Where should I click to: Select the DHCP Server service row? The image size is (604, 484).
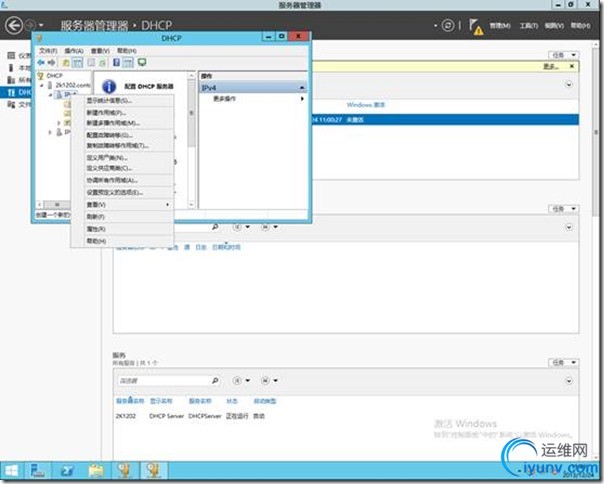click(x=346, y=416)
